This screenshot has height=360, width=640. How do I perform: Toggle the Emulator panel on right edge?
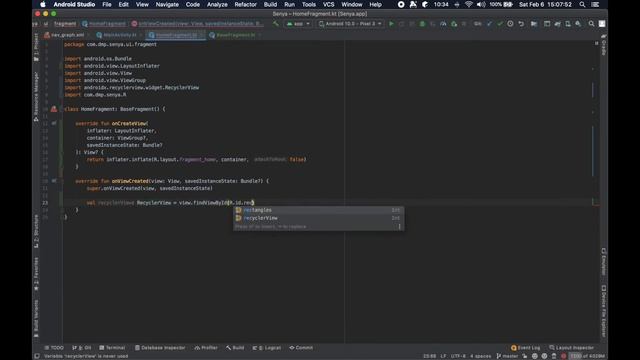[604, 262]
